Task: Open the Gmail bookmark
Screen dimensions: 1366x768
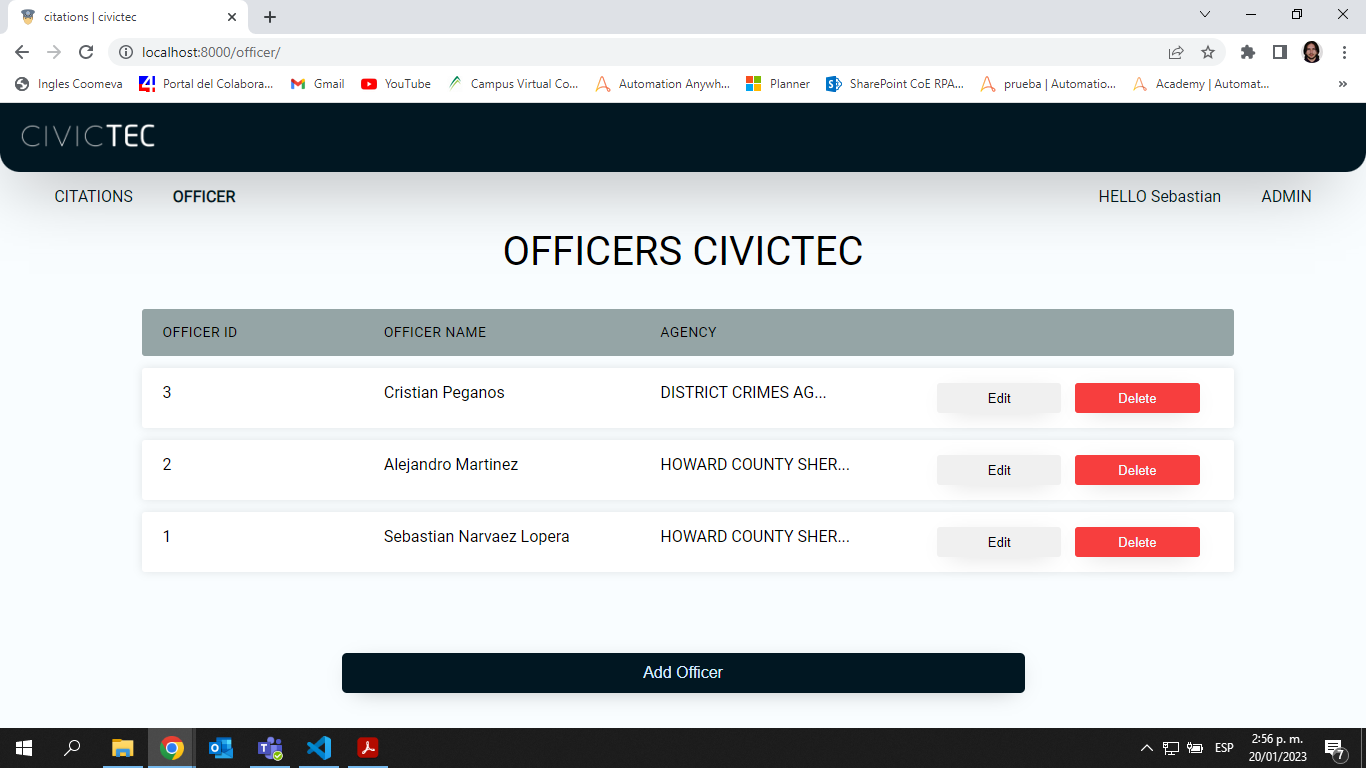Action: (318, 84)
